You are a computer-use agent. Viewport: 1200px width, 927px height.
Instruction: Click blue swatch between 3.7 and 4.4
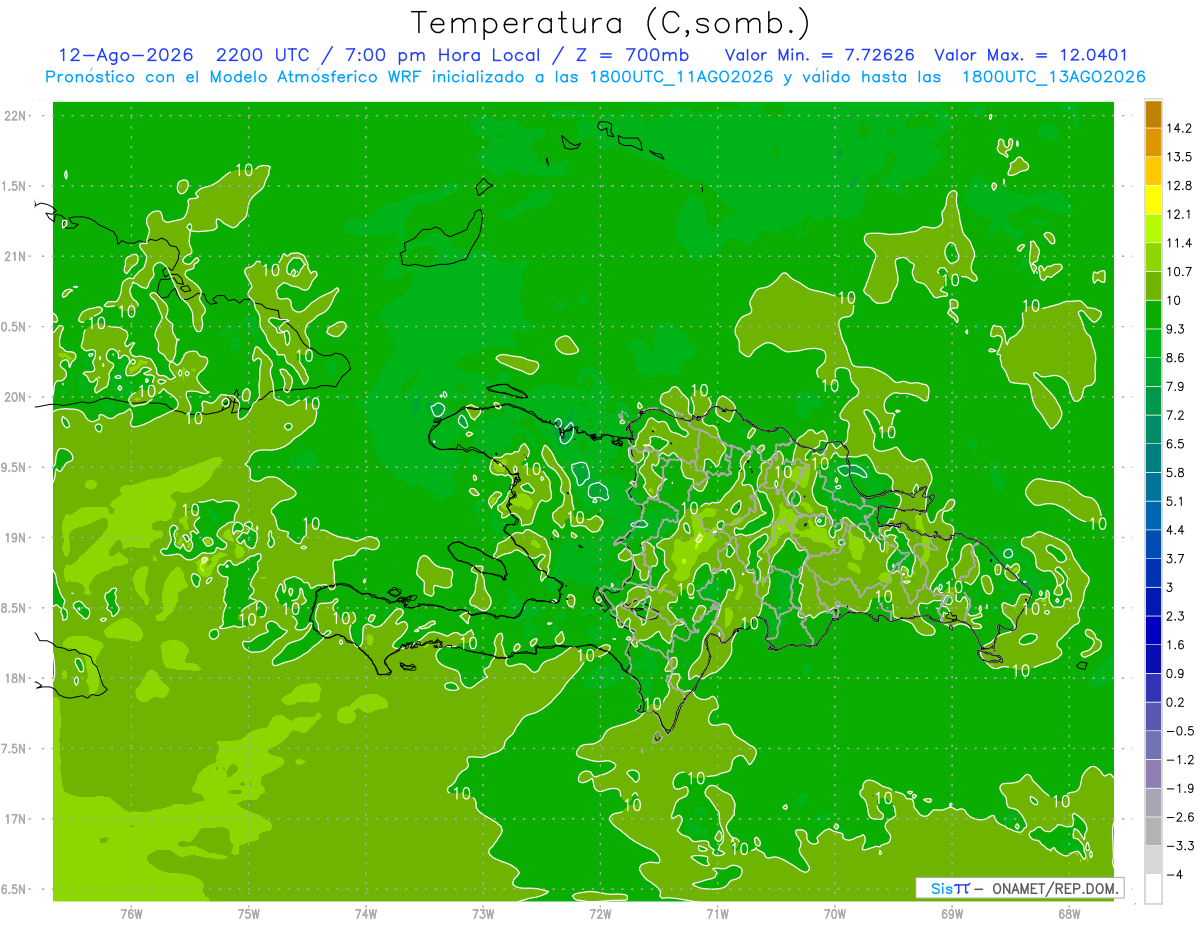click(x=1153, y=543)
